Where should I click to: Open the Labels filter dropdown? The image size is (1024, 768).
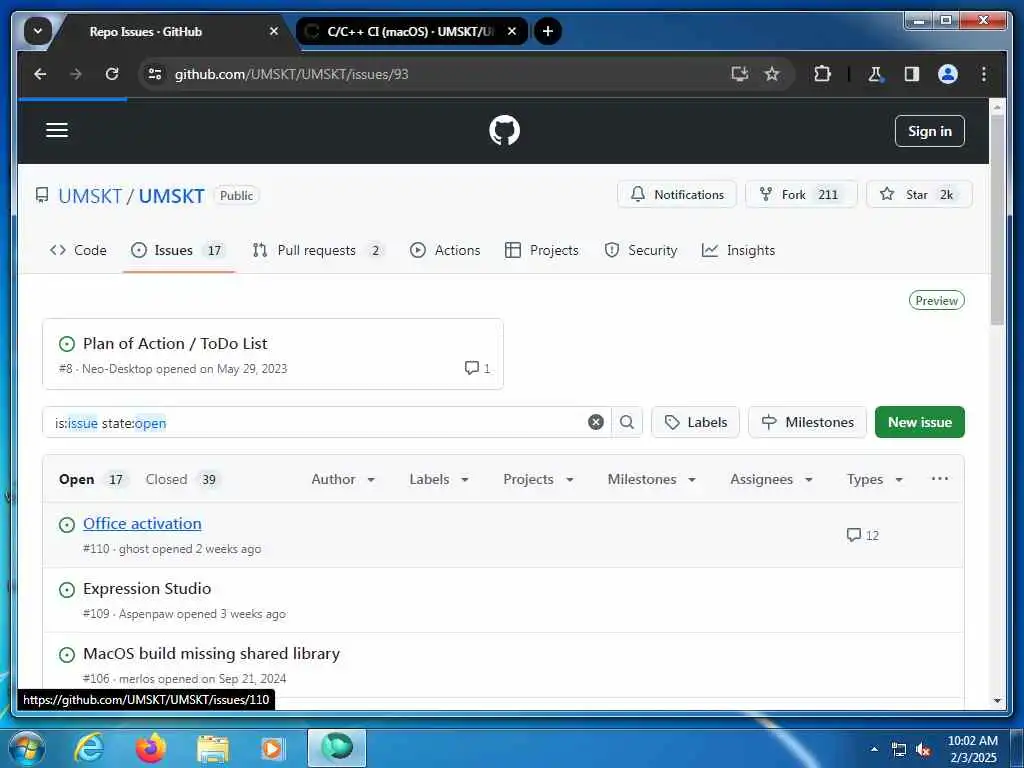coord(439,479)
